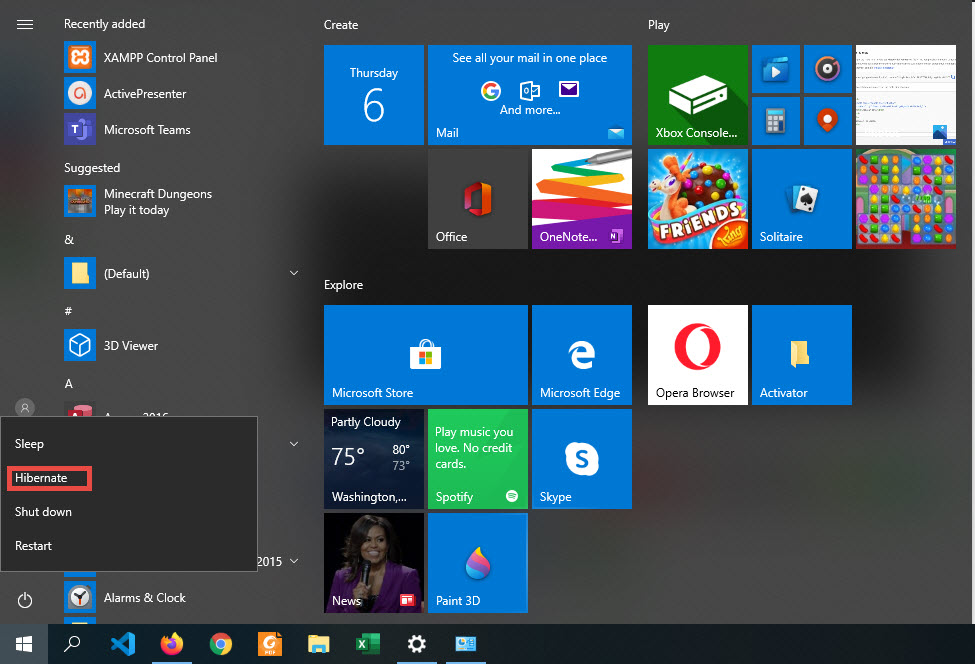This screenshot has height=664, width=975.
Task: Open XAMPP Control Panel from Recently added
Action: click(x=160, y=58)
